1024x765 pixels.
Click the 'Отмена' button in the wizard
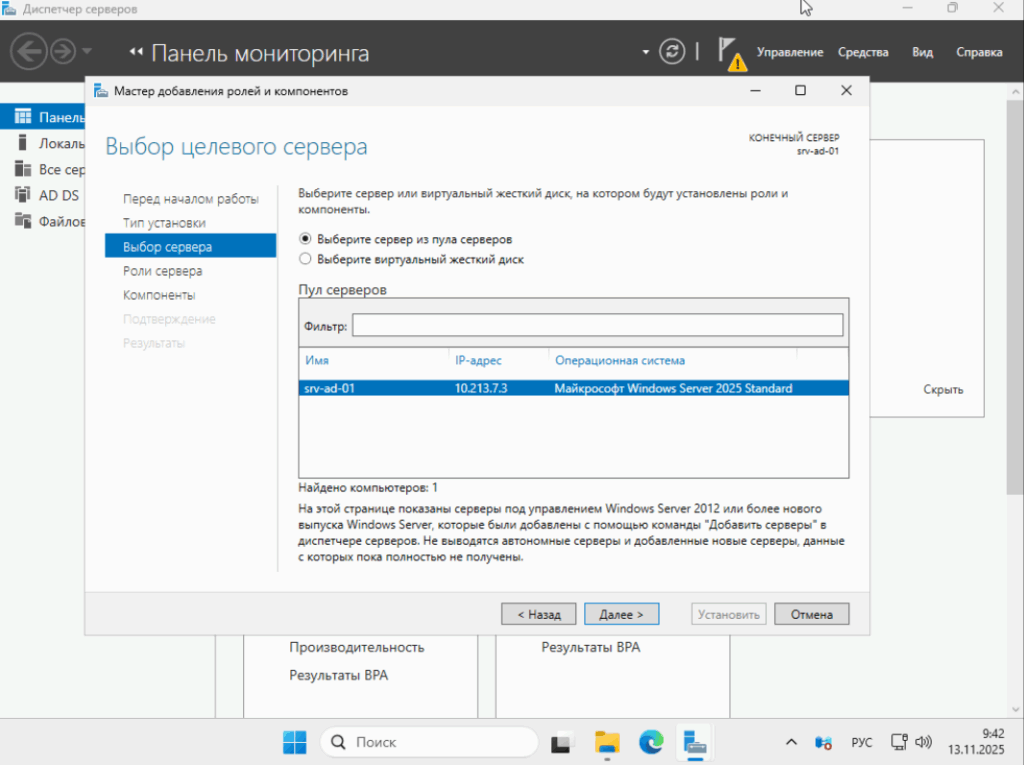[x=811, y=614]
